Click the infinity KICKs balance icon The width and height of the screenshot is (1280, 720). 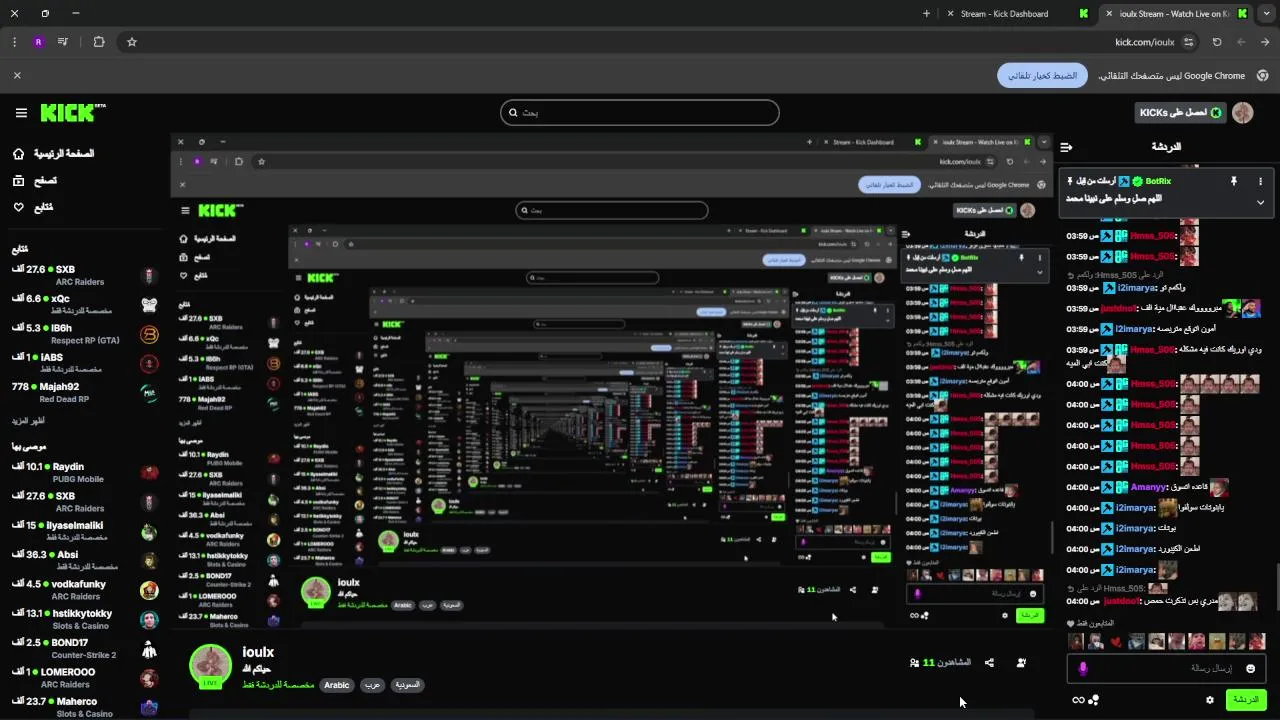tap(1078, 700)
